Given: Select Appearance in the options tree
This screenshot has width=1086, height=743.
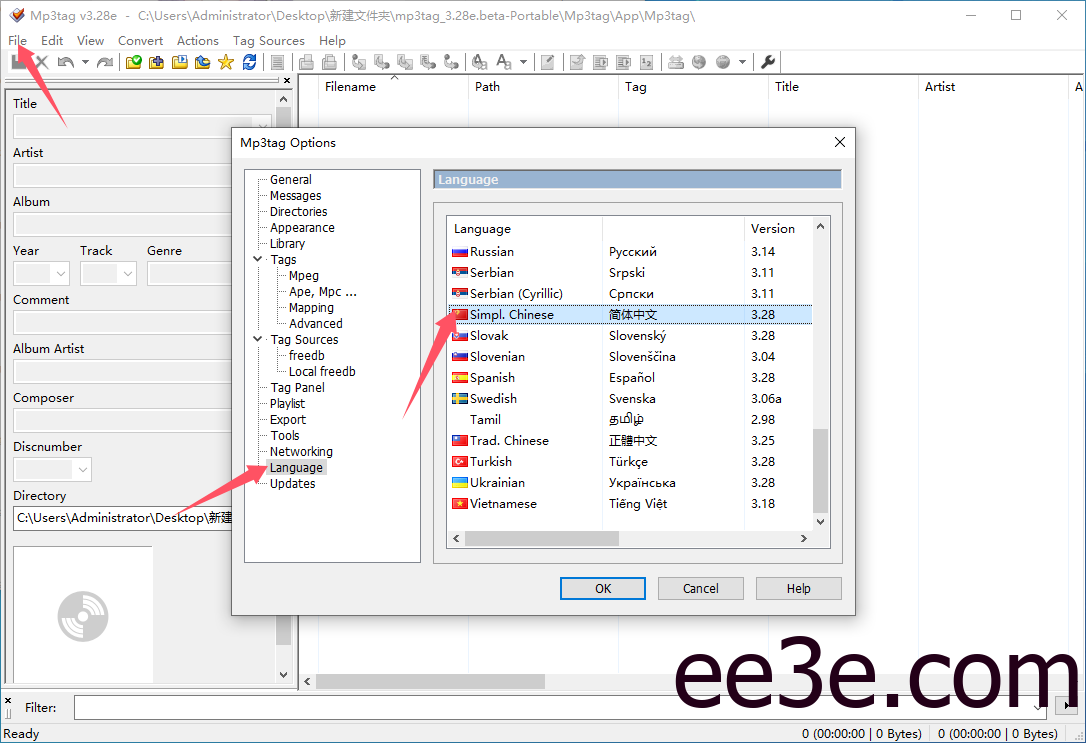Looking at the screenshot, I should (x=302, y=228).
